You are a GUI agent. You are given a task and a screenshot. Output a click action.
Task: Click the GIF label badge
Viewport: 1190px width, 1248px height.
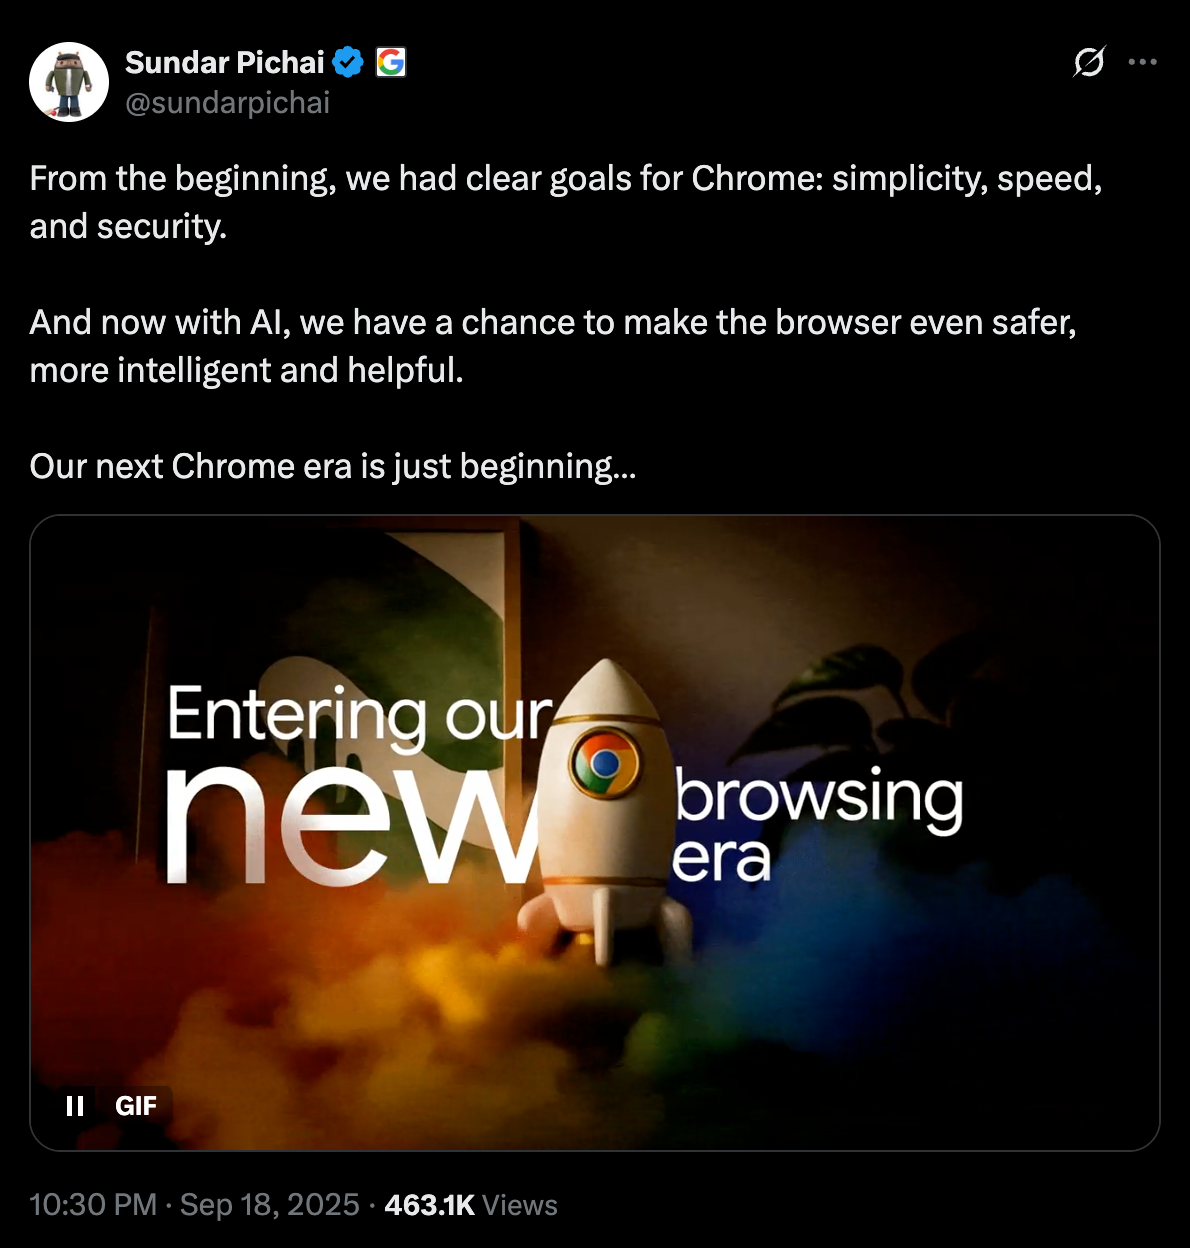click(136, 1106)
